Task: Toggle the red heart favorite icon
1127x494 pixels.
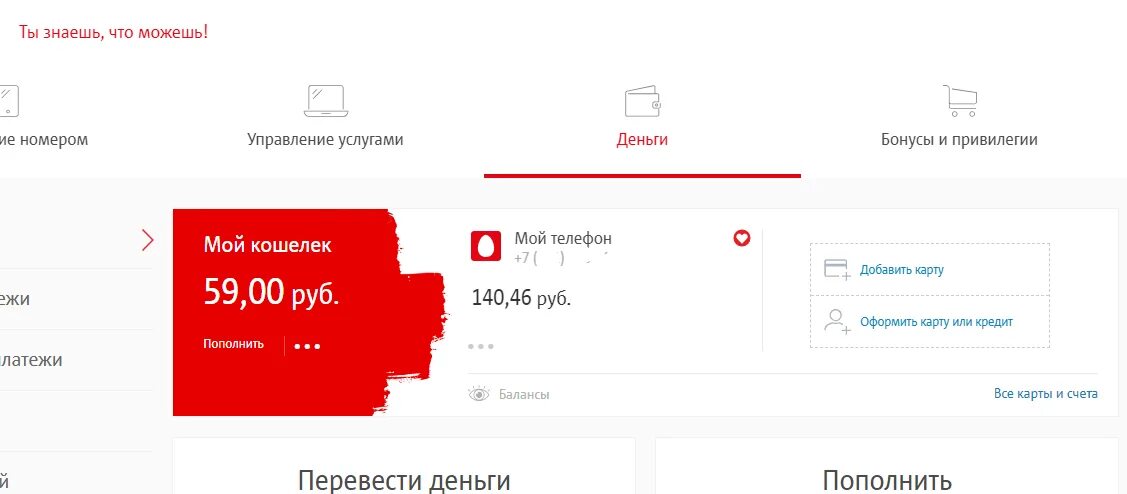Action: click(x=742, y=238)
